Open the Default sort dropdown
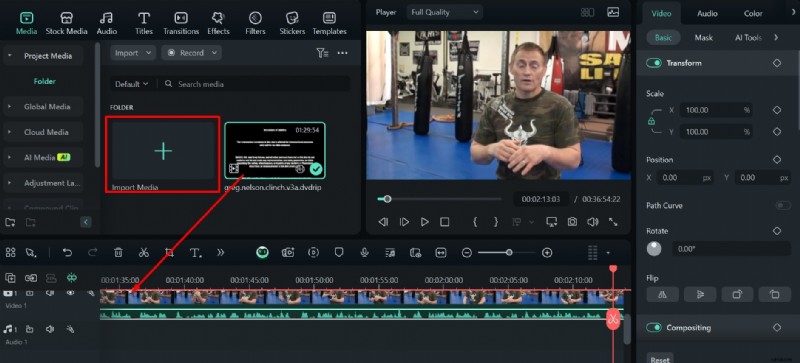800x363 pixels. coord(132,84)
